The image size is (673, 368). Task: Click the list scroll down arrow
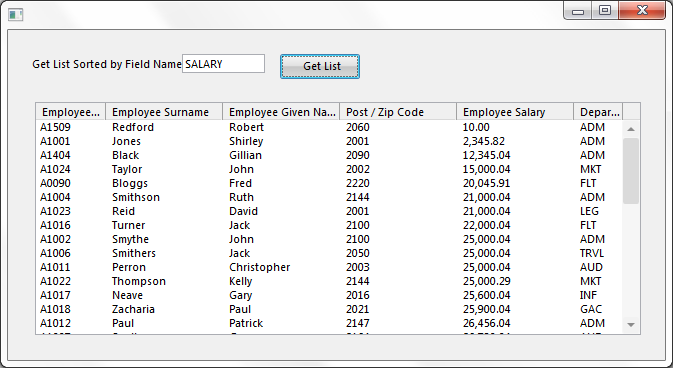(631, 325)
